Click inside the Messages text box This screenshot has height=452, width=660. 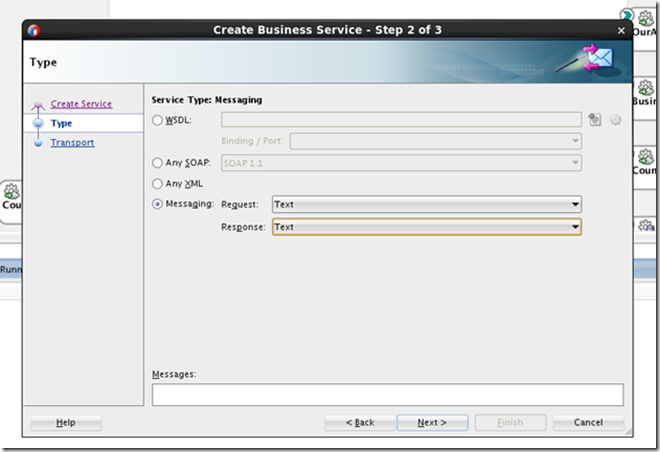click(387, 395)
